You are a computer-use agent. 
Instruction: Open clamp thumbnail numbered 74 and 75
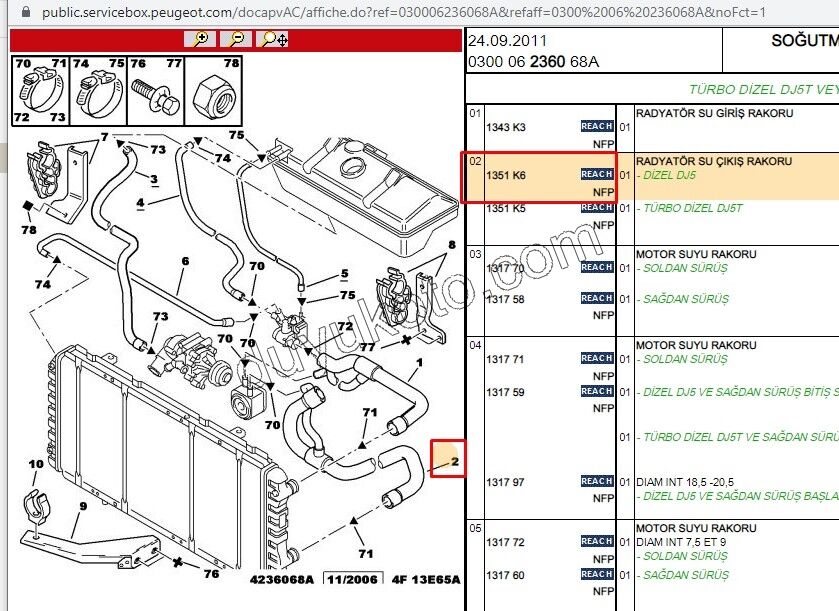click(x=98, y=90)
